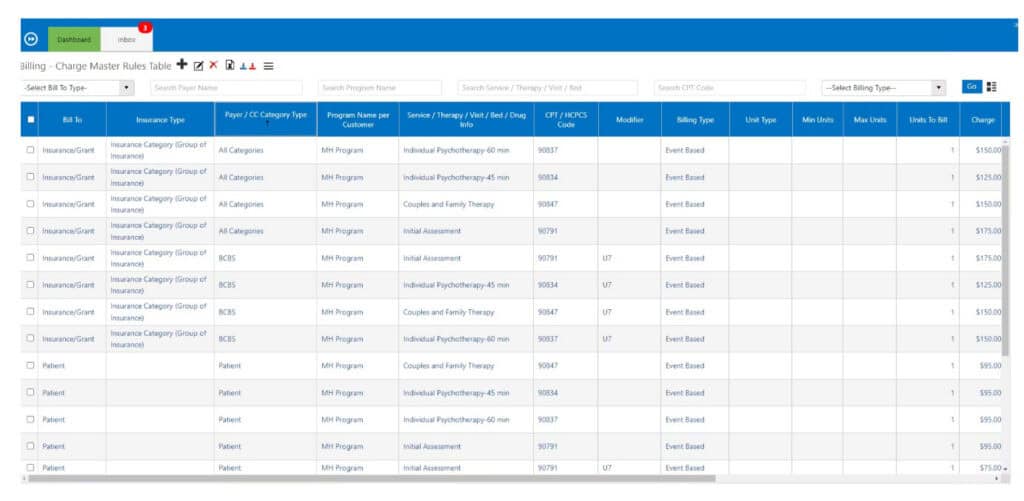Open the hamburger menu beside the table title
Viewport: 1024px width, 501px height.
268,66
